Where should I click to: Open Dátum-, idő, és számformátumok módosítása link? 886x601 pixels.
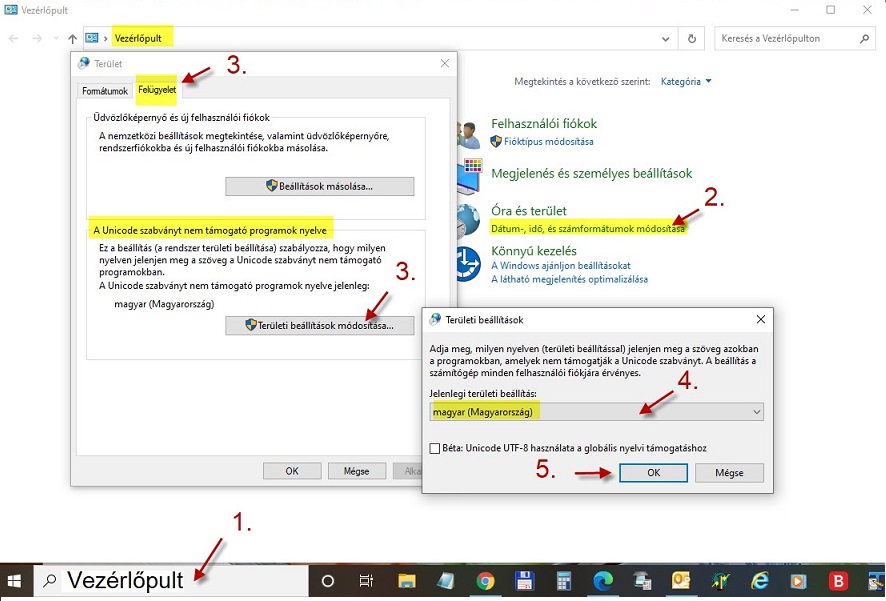[x=588, y=228]
